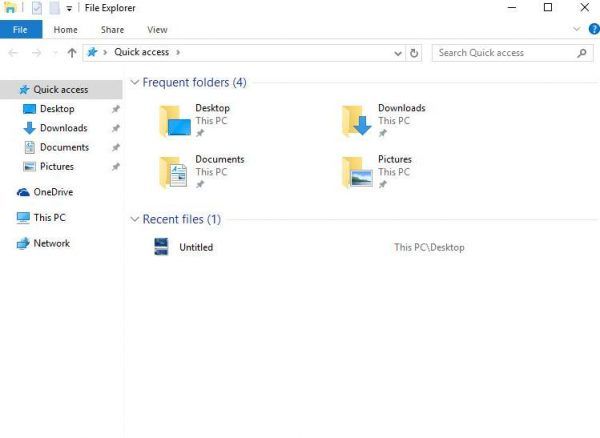Select the View ribbon tab
This screenshot has height=438, width=600.
[157, 30]
